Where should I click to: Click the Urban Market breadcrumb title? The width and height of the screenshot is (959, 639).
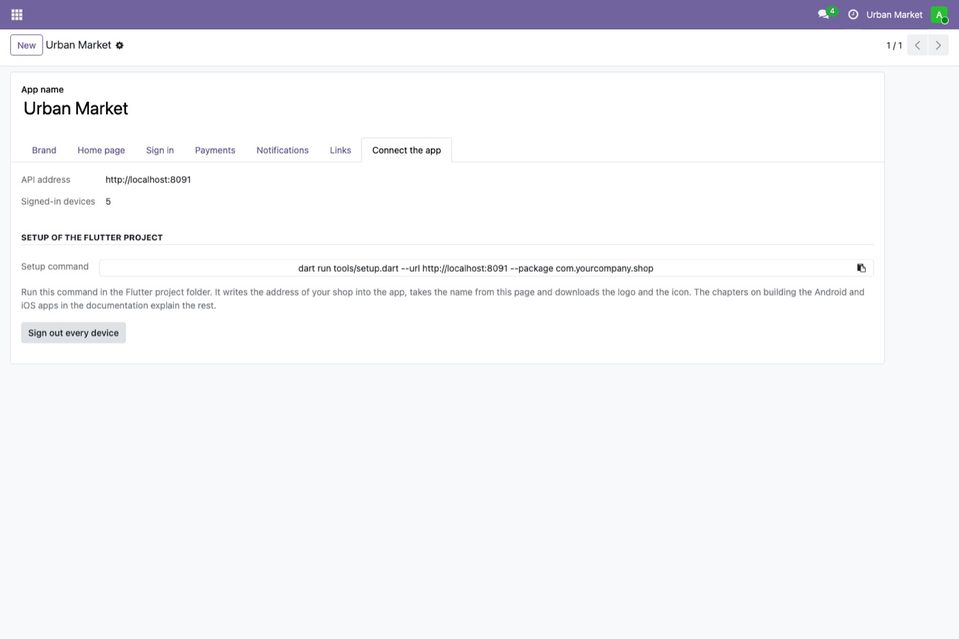click(x=78, y=45)
